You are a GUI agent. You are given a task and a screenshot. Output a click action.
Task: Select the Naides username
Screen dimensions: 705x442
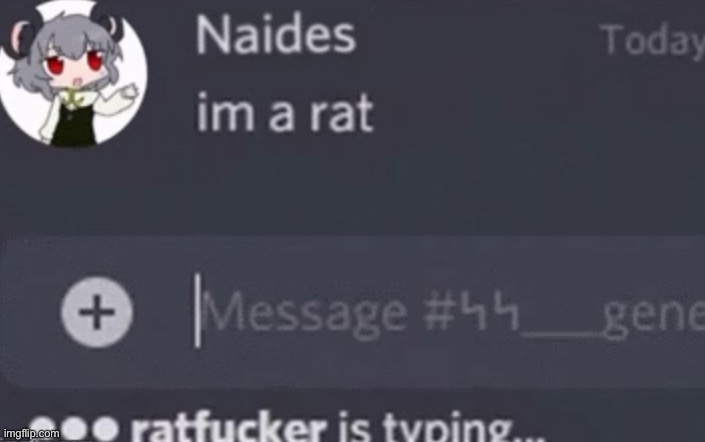(x=276, y=35)
